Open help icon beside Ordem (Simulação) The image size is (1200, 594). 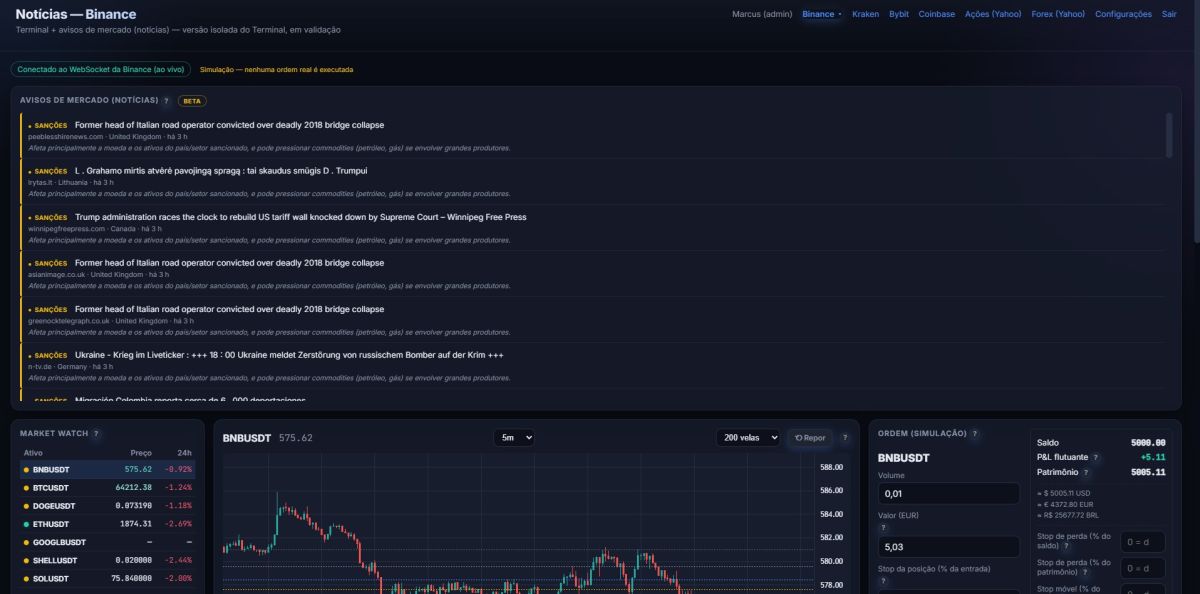click(975, 434)
